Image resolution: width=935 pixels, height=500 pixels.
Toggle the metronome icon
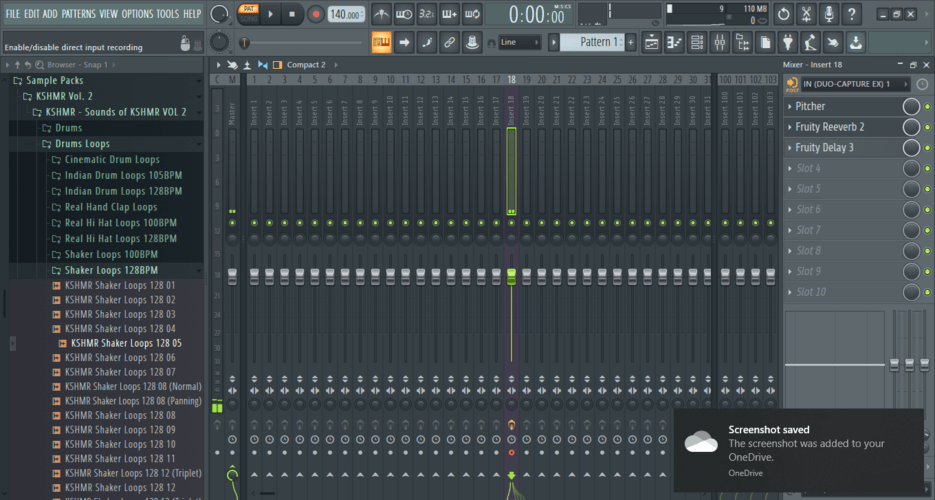(x=381, y=14)
